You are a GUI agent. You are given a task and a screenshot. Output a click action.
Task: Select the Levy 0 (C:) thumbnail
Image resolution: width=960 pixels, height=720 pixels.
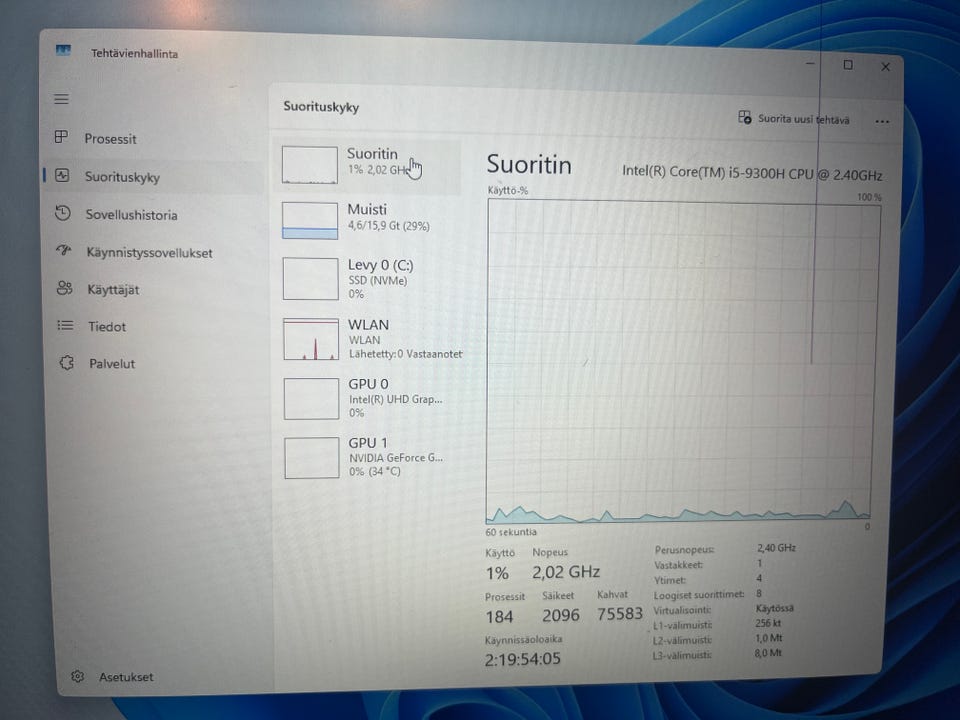[310, 279]
